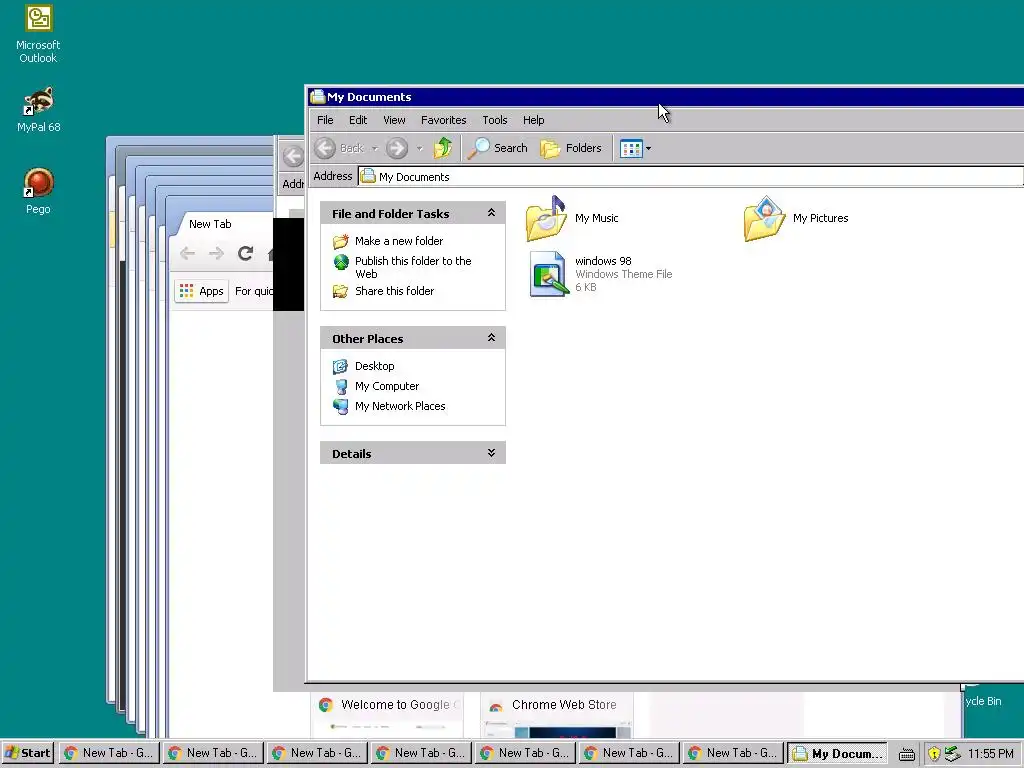The width and height of the screenshot is (1024, 768).
Task: Open Forward history dropdown arrow
Action: pyautogui.click(x=419, y=149)
